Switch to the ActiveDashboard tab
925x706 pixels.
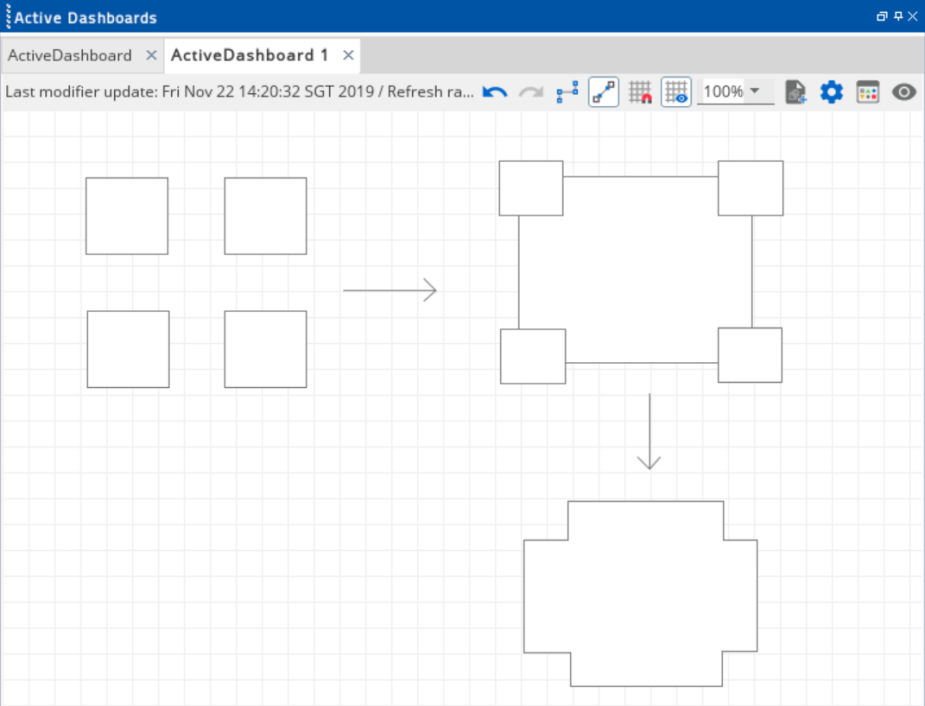click(x=70, y=55)
